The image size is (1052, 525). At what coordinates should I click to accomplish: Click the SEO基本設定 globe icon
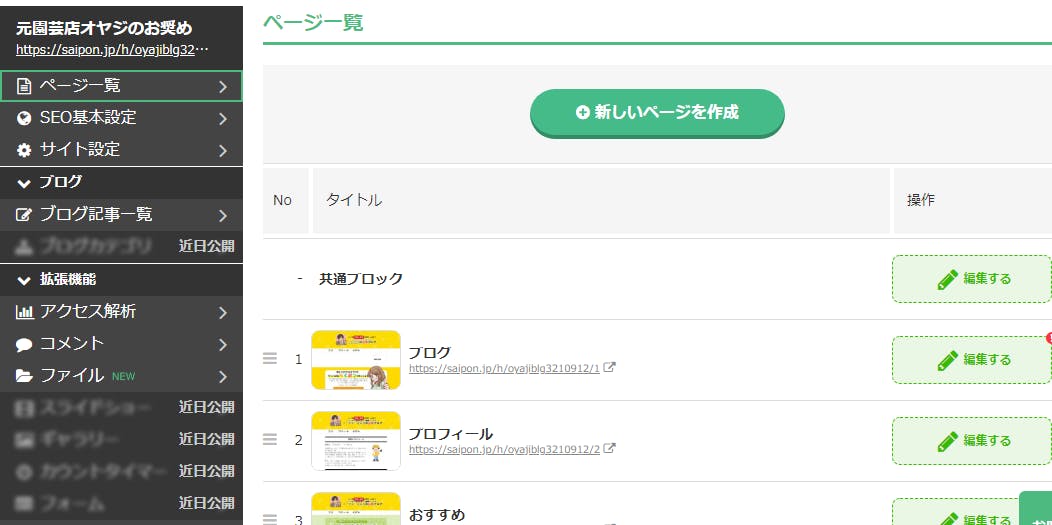[24, 118]
